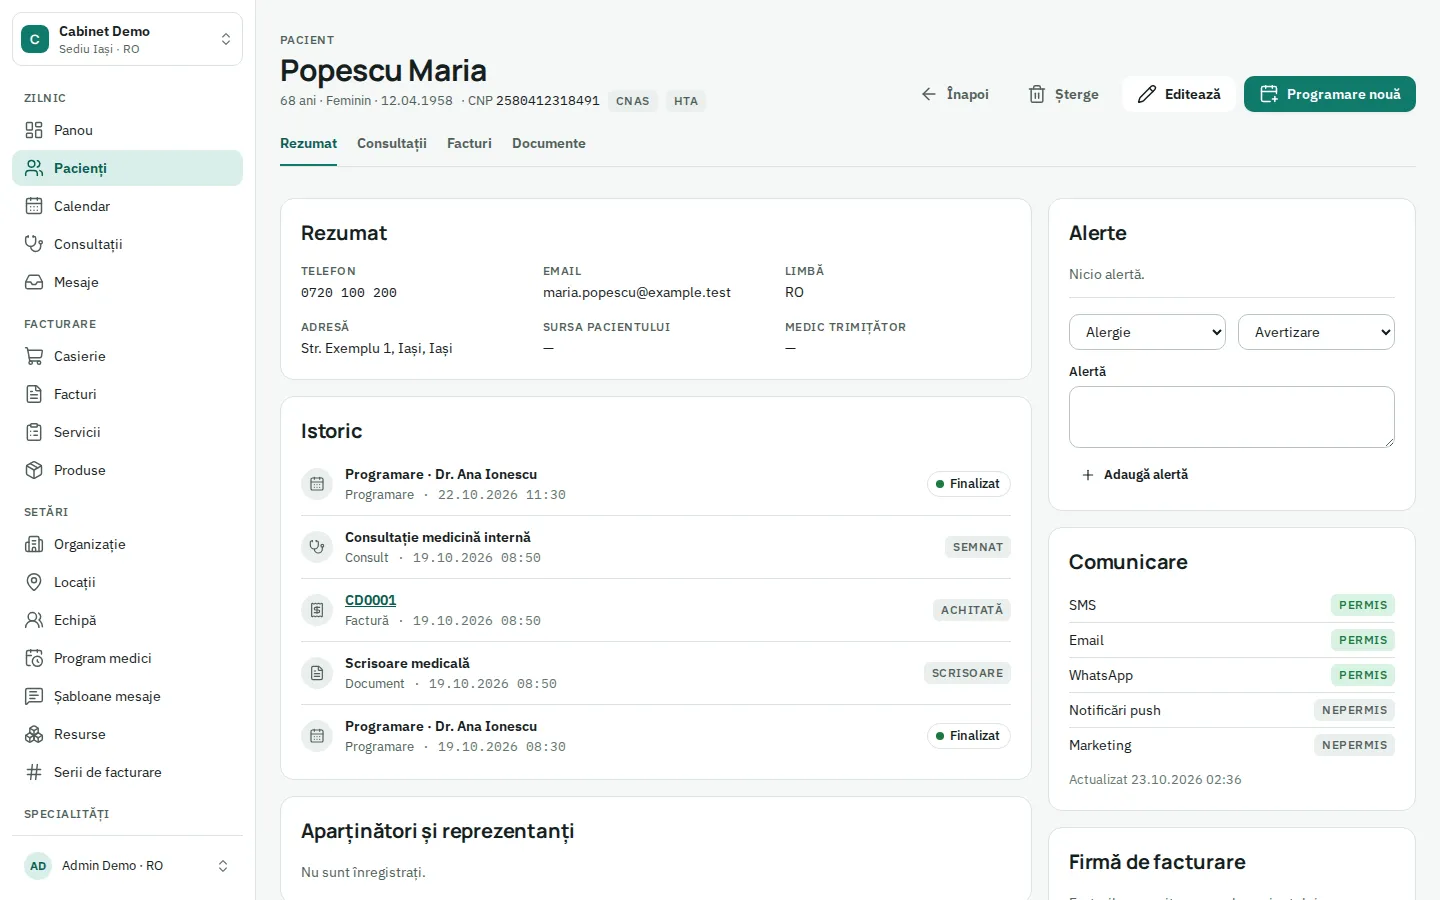Open Mesaje inbox icon
1440x900 pixels.
tap(34, 282)
